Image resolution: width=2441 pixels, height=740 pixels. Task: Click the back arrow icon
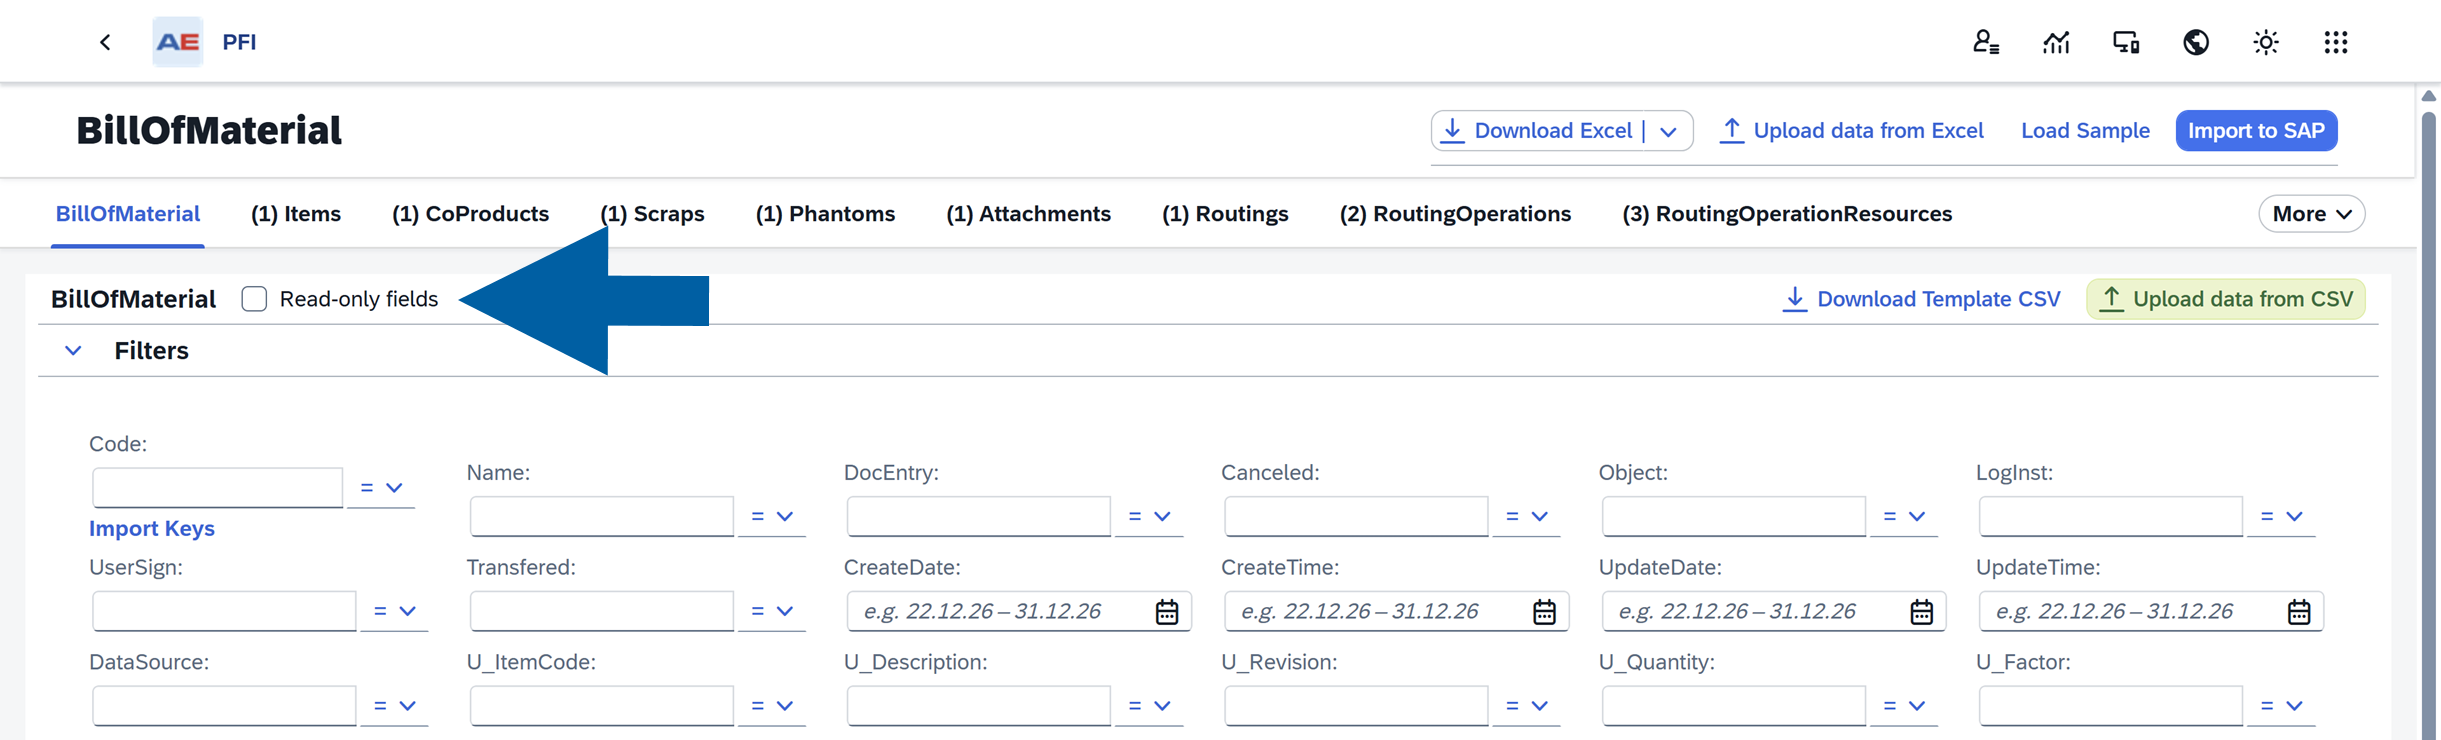pyautogui.click(x=105, y=42)
